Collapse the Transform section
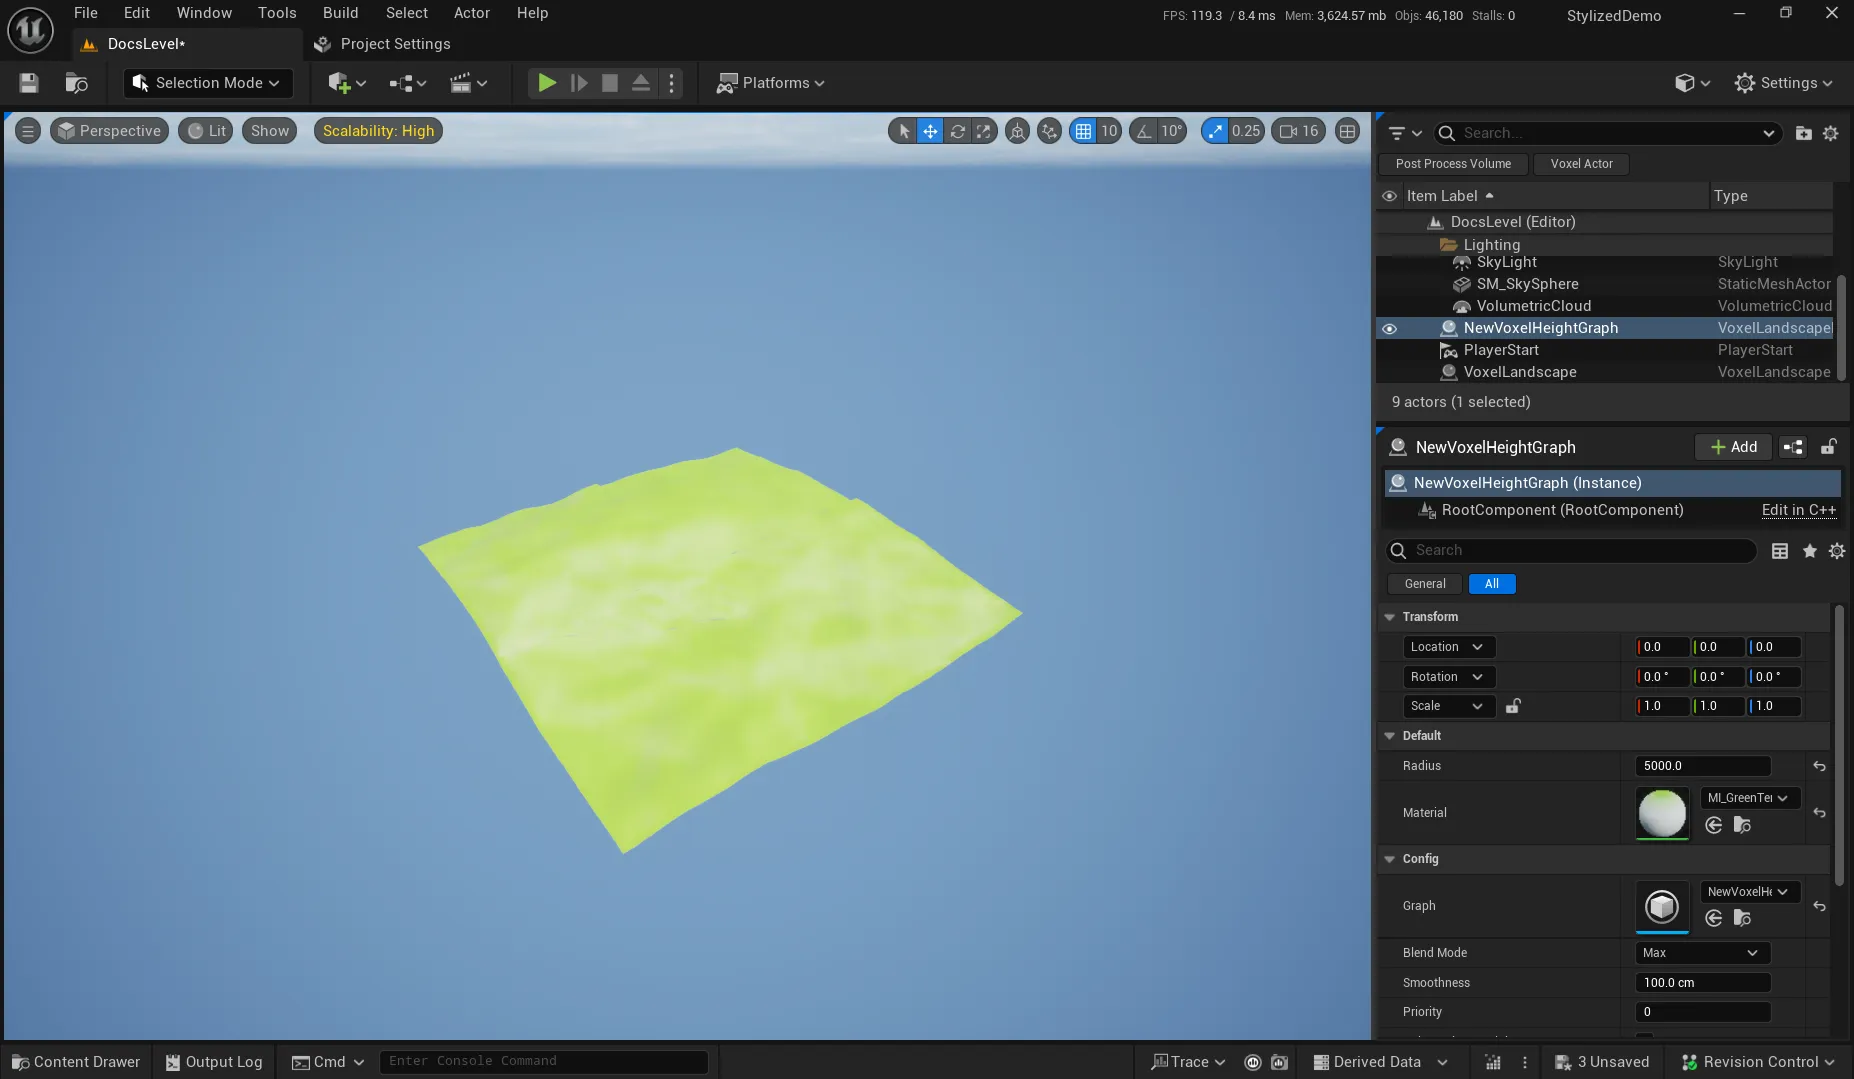Viewport: 1854px width, 1079px height. [x=1390, y=617]
